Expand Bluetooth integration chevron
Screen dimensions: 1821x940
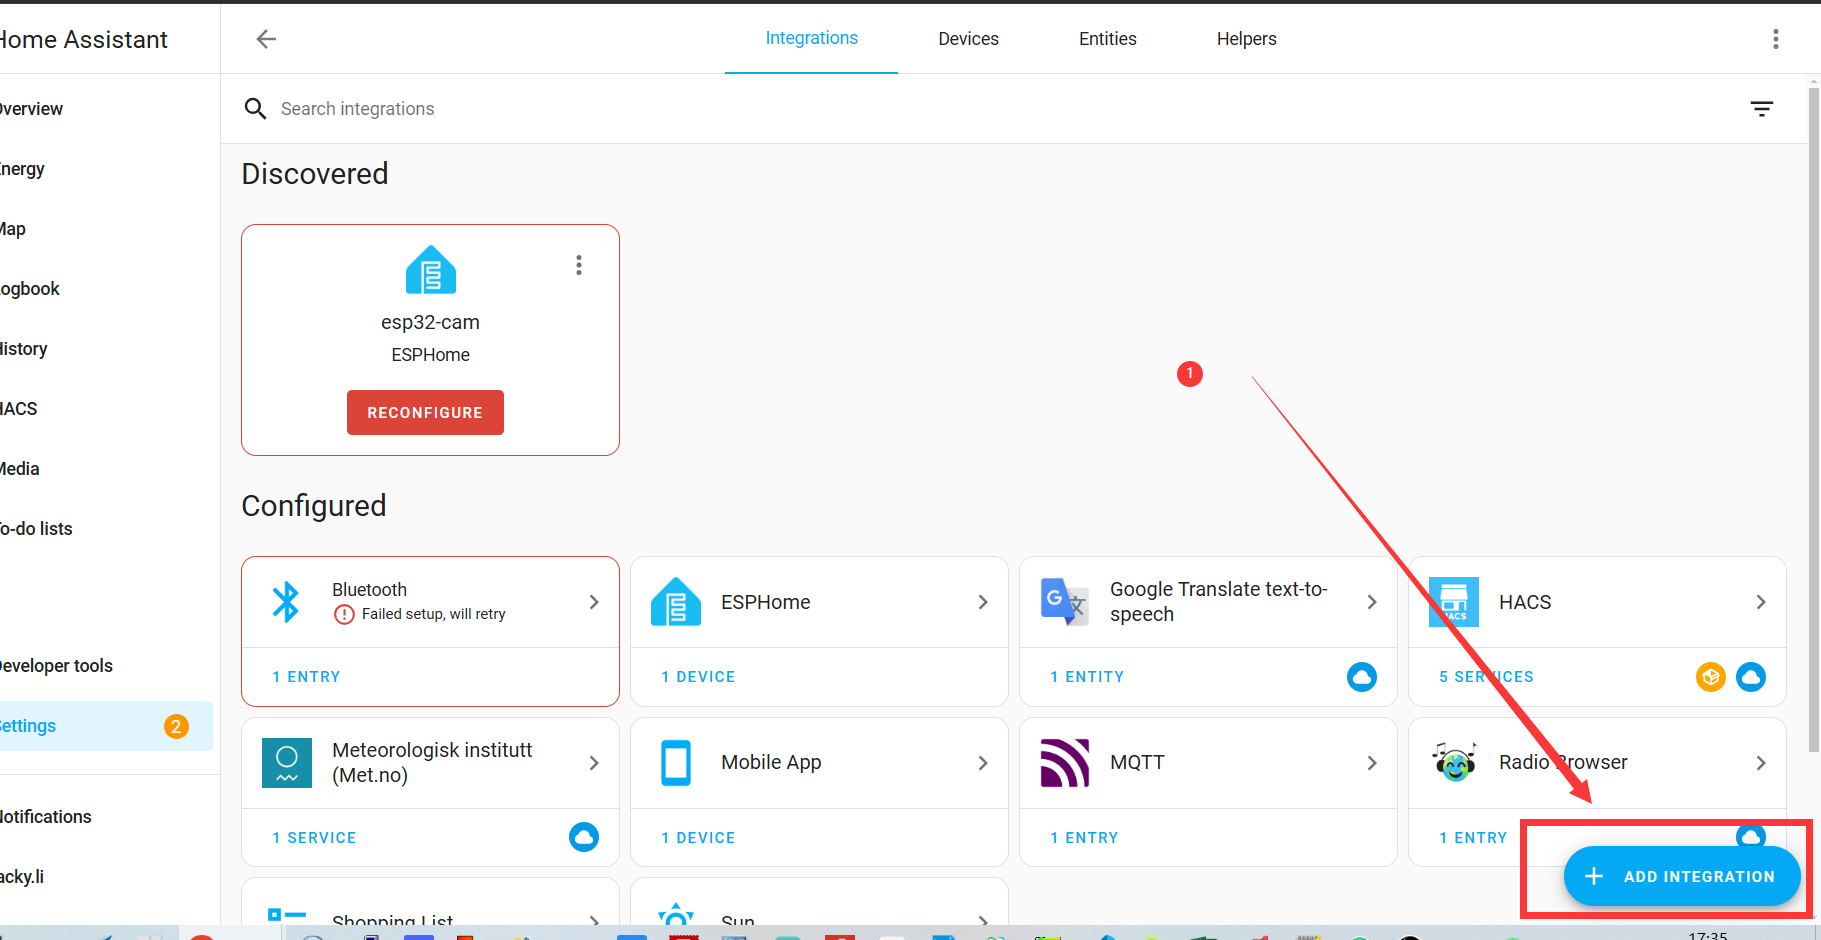594,602
